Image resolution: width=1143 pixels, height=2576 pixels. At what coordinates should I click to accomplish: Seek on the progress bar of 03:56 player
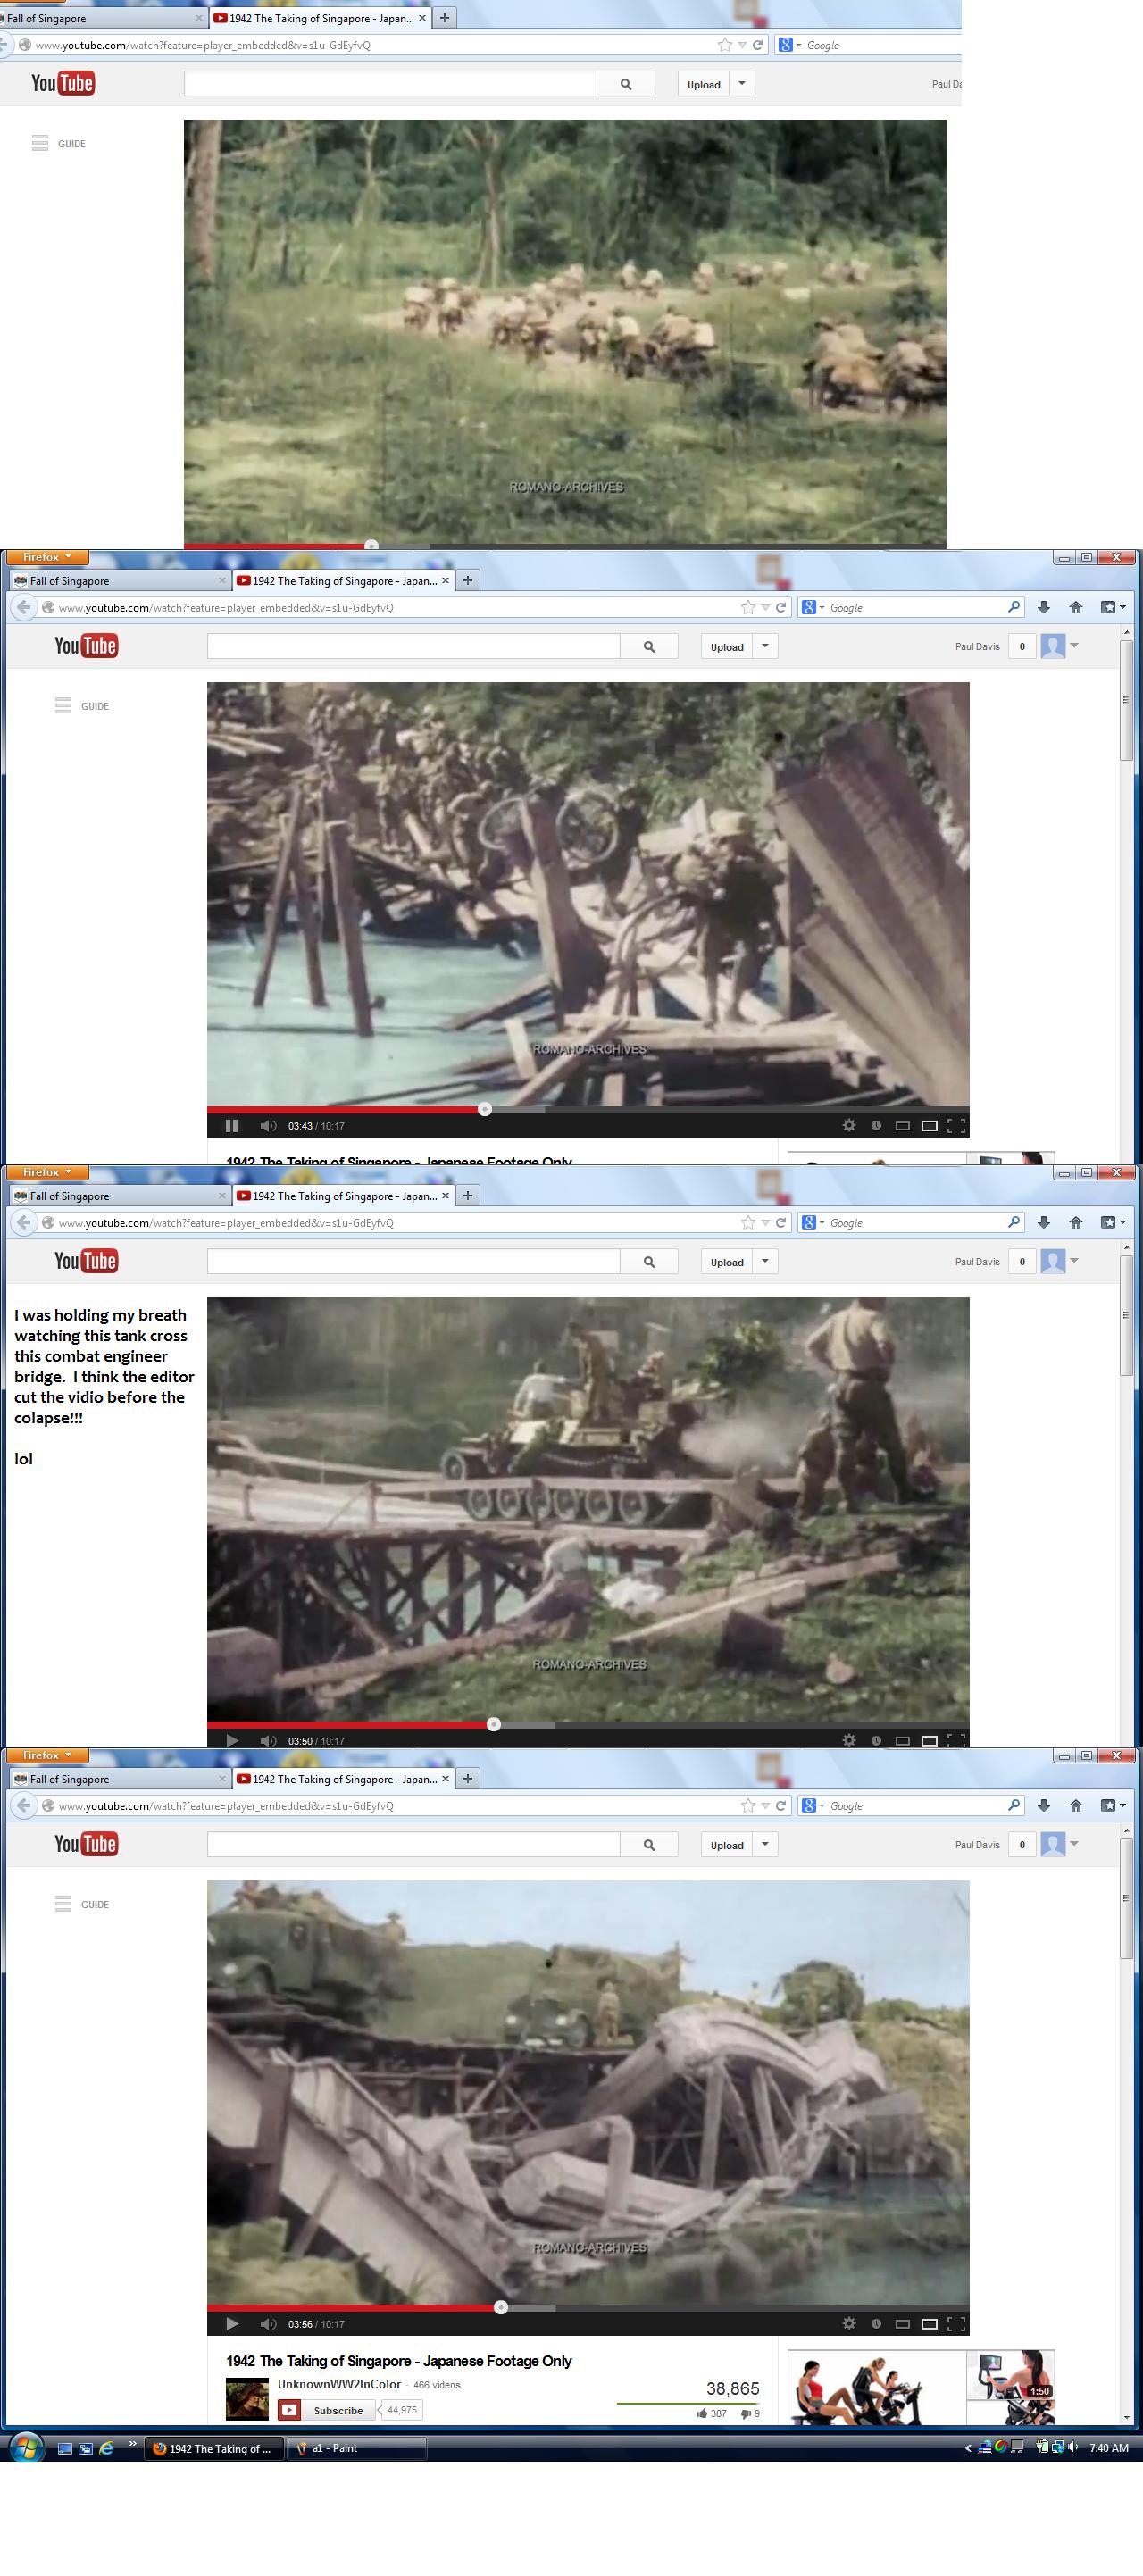(588, 2307)
